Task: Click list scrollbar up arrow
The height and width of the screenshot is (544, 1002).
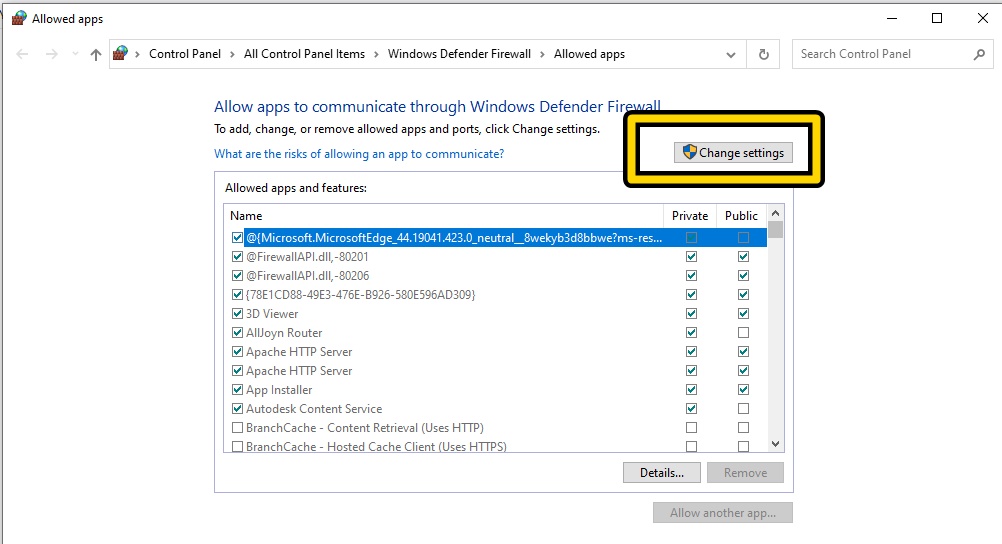Action: (775, 214)
